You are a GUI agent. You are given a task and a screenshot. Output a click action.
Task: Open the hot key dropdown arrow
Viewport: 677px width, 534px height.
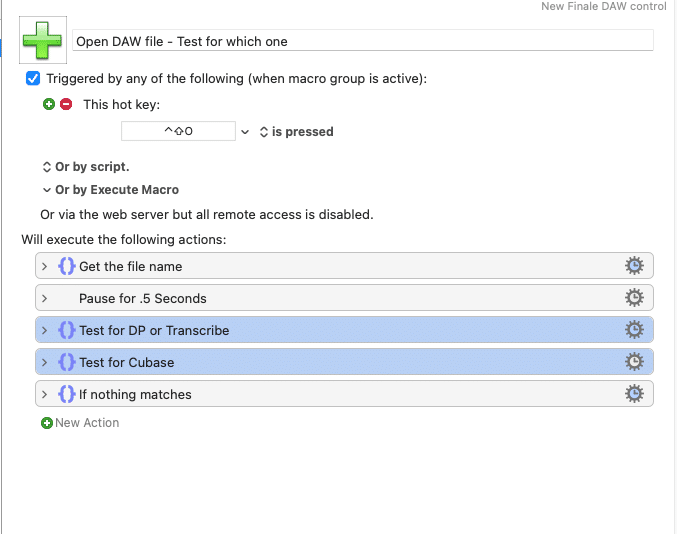click(245, 131)
